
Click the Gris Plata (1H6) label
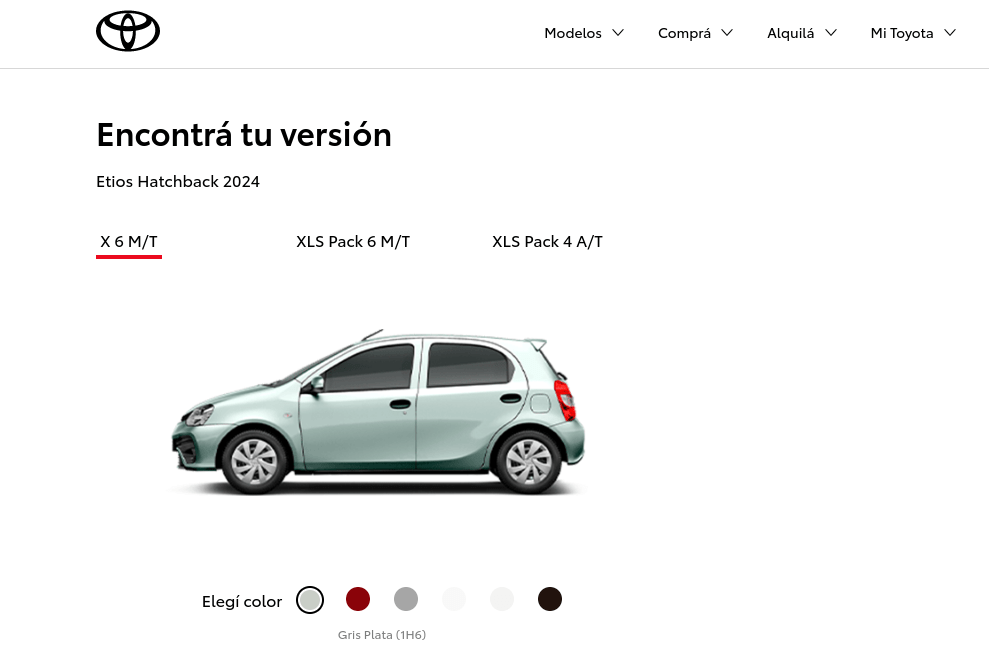pyautogui.click(x=382, y=635)
